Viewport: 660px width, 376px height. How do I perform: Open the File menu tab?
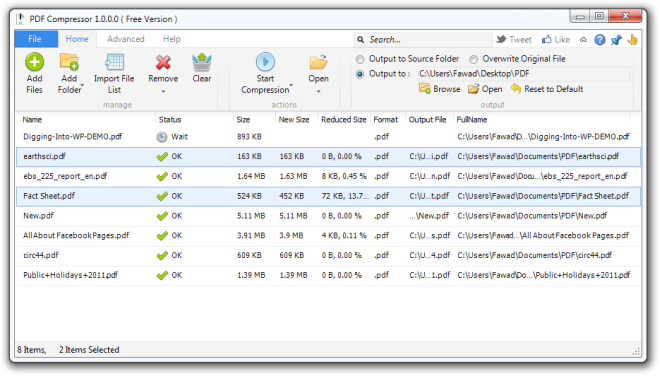[36, 39]
